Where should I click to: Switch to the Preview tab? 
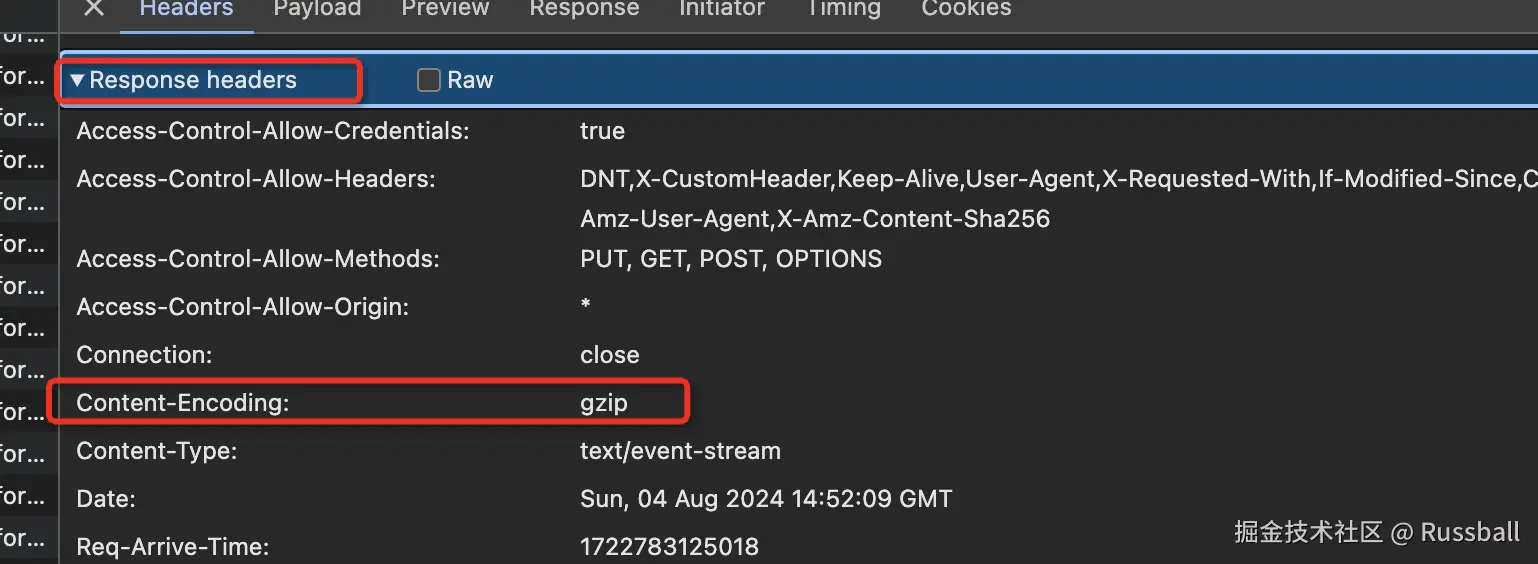click(x=445, y=9)
